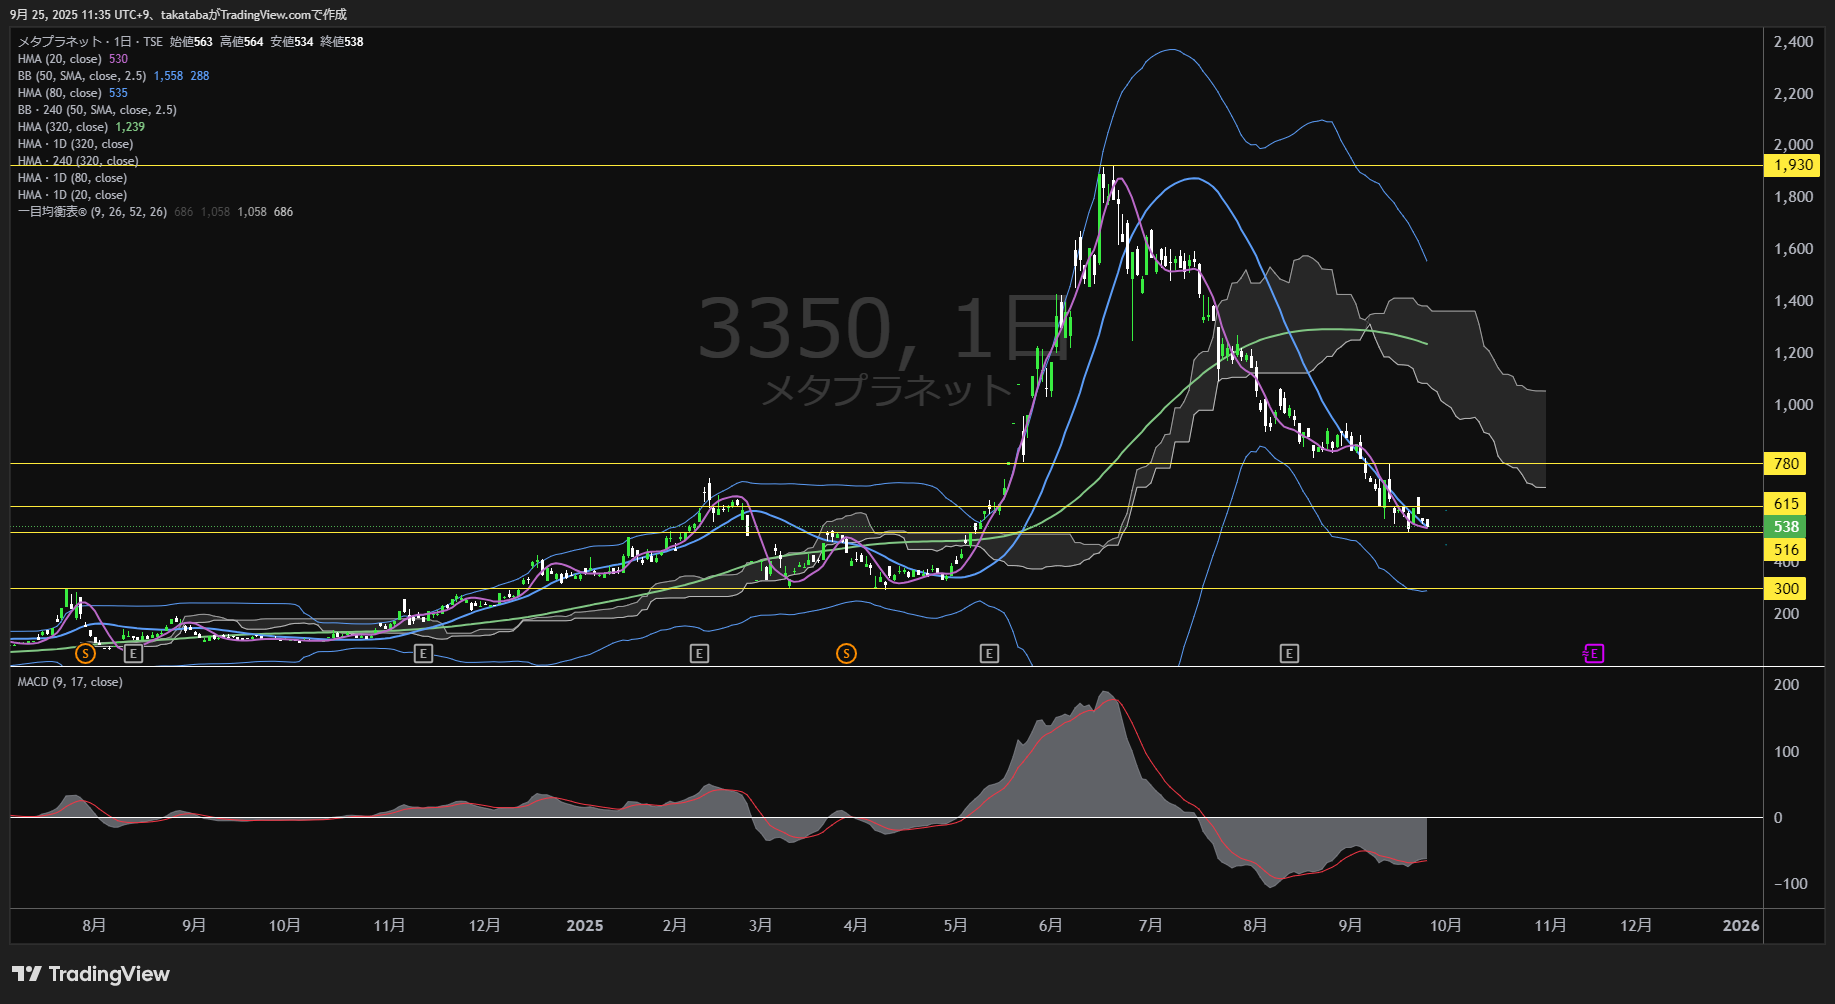Select the HMA (320, close) 1,239 legend

81,127
